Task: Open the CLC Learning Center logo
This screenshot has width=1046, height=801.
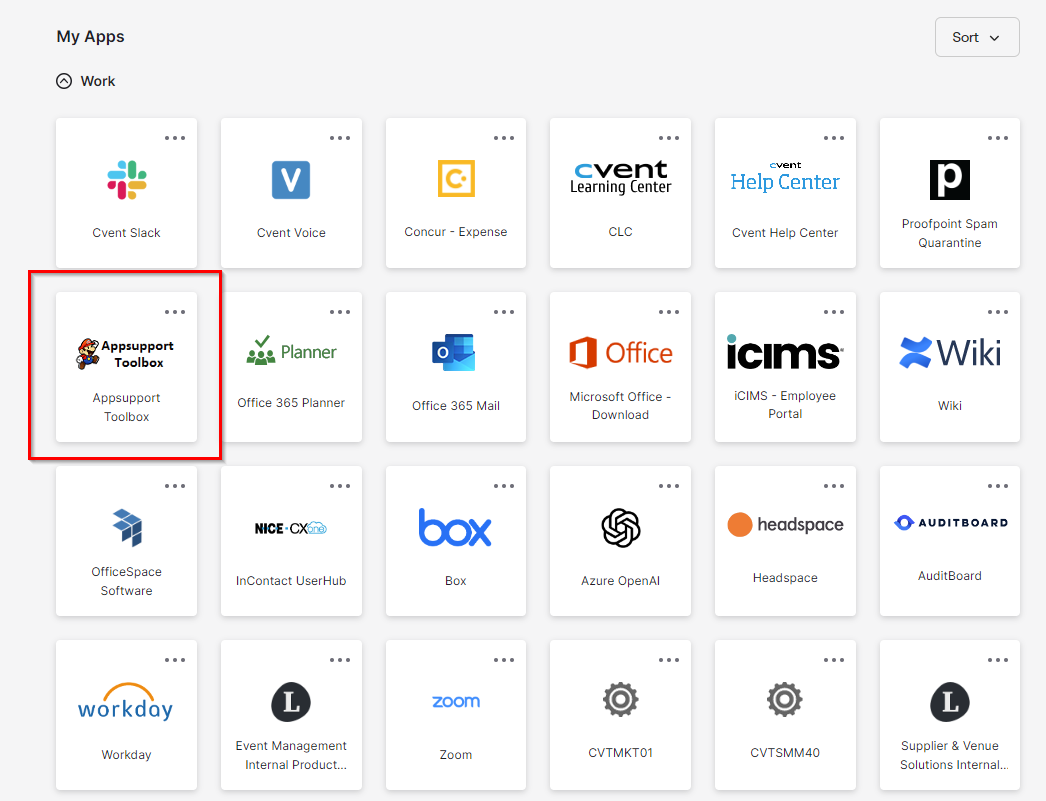Action: (x=620, y=177)
